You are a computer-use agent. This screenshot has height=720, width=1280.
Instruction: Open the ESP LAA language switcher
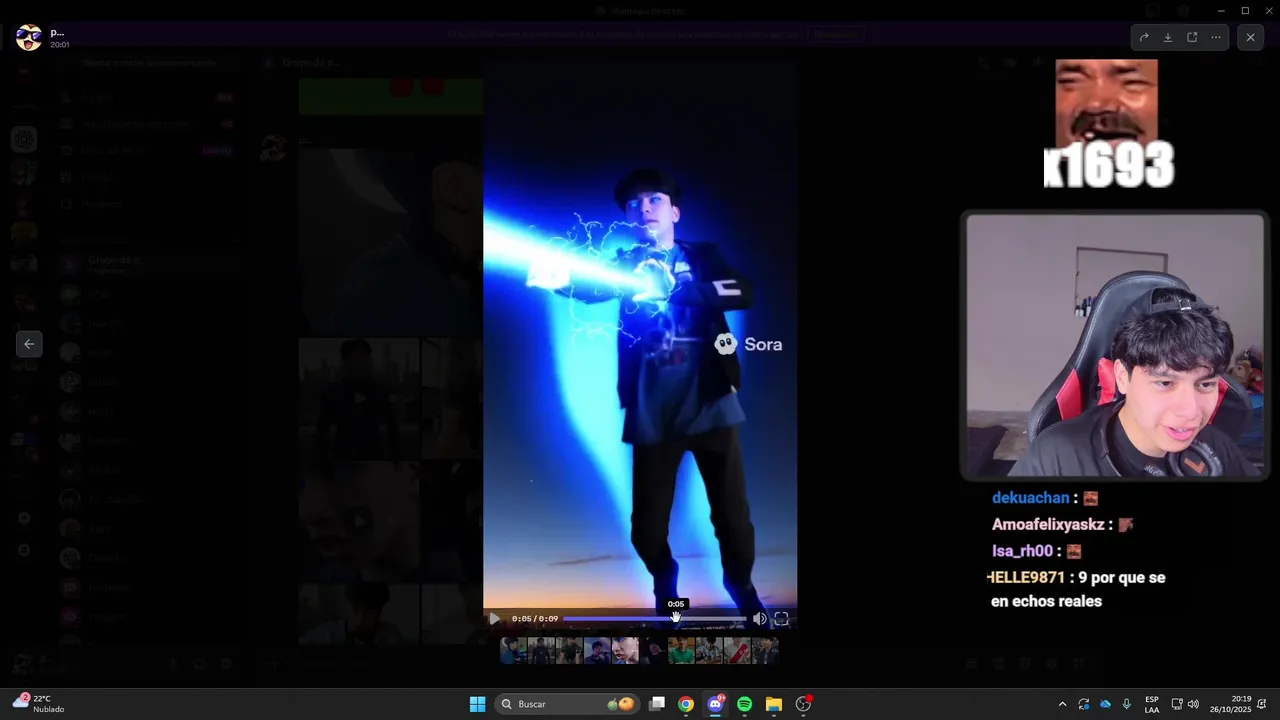(1152, 704)
